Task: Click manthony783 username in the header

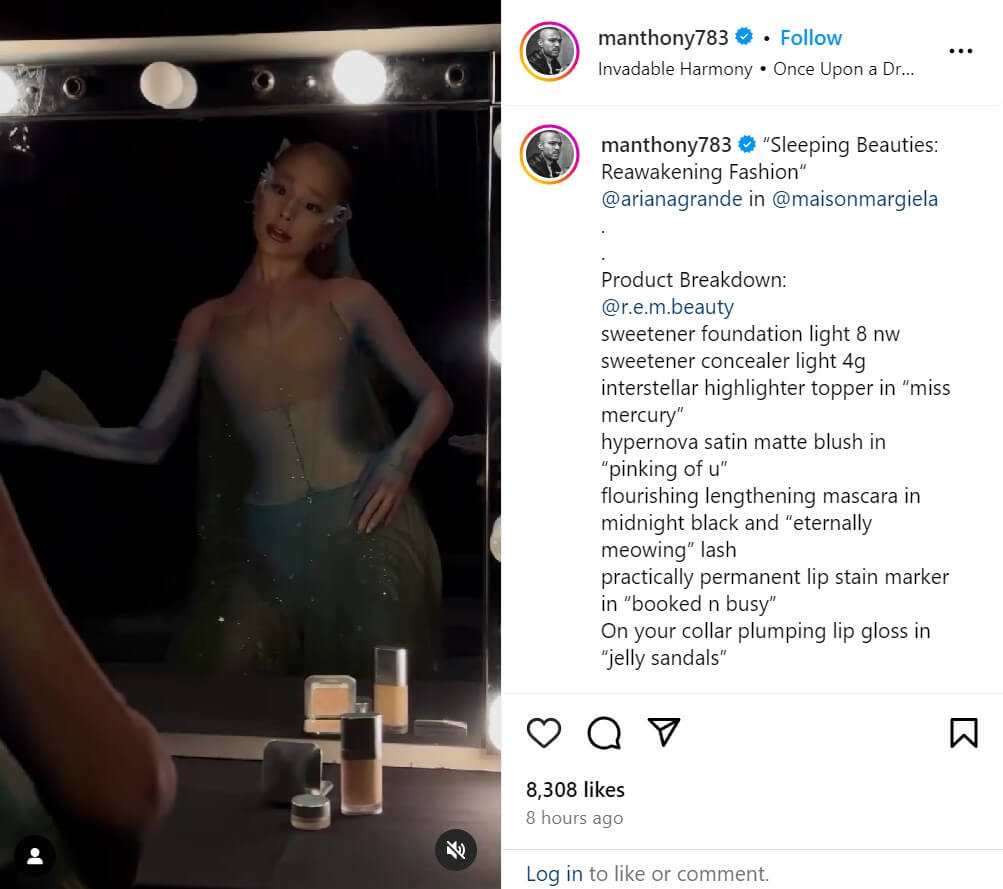Action: [x=663, y=38]
